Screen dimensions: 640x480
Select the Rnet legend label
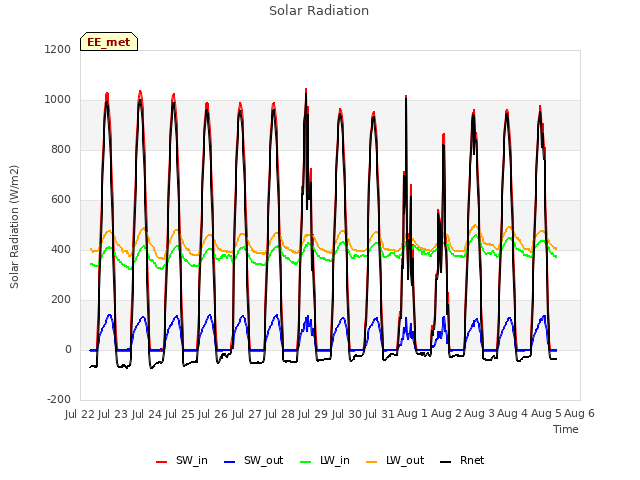pos(472,460)
